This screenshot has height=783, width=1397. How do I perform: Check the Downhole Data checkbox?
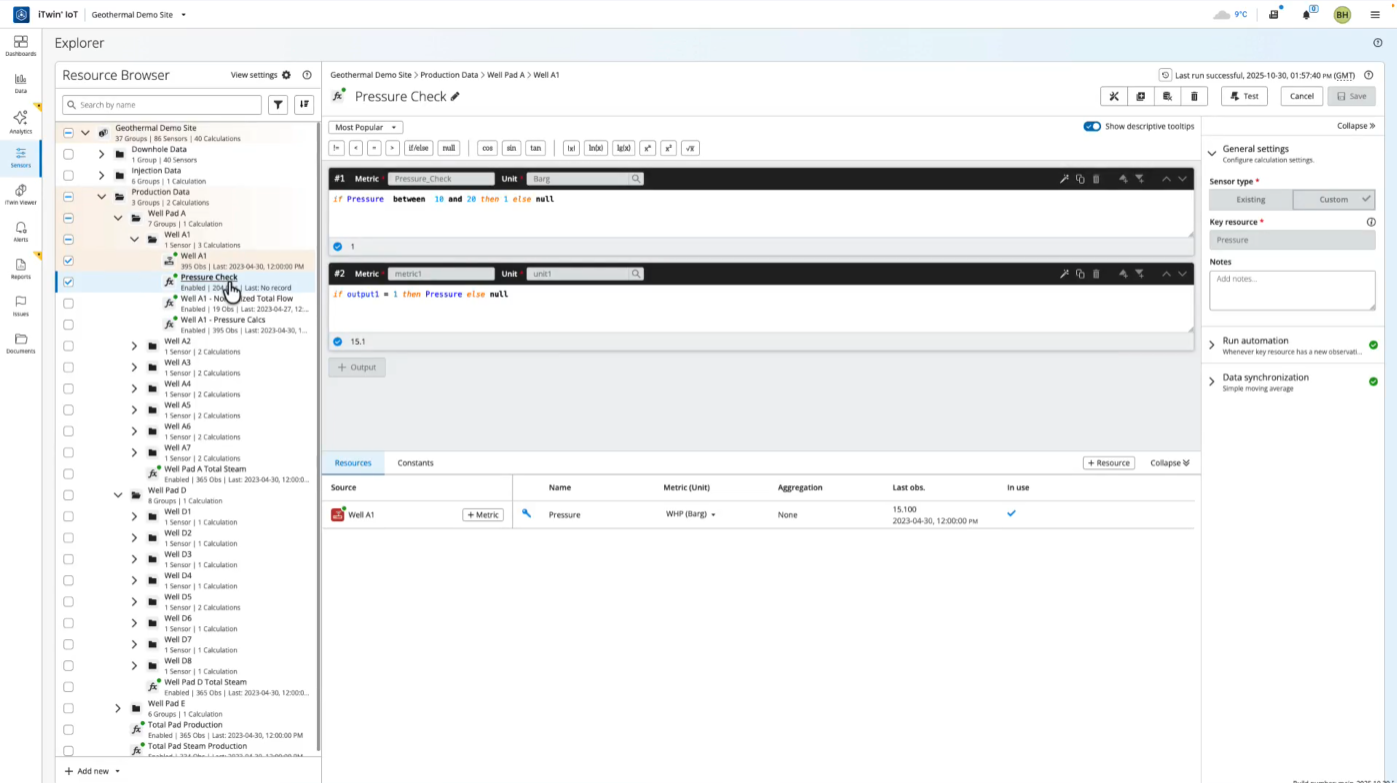coord(68,154)
